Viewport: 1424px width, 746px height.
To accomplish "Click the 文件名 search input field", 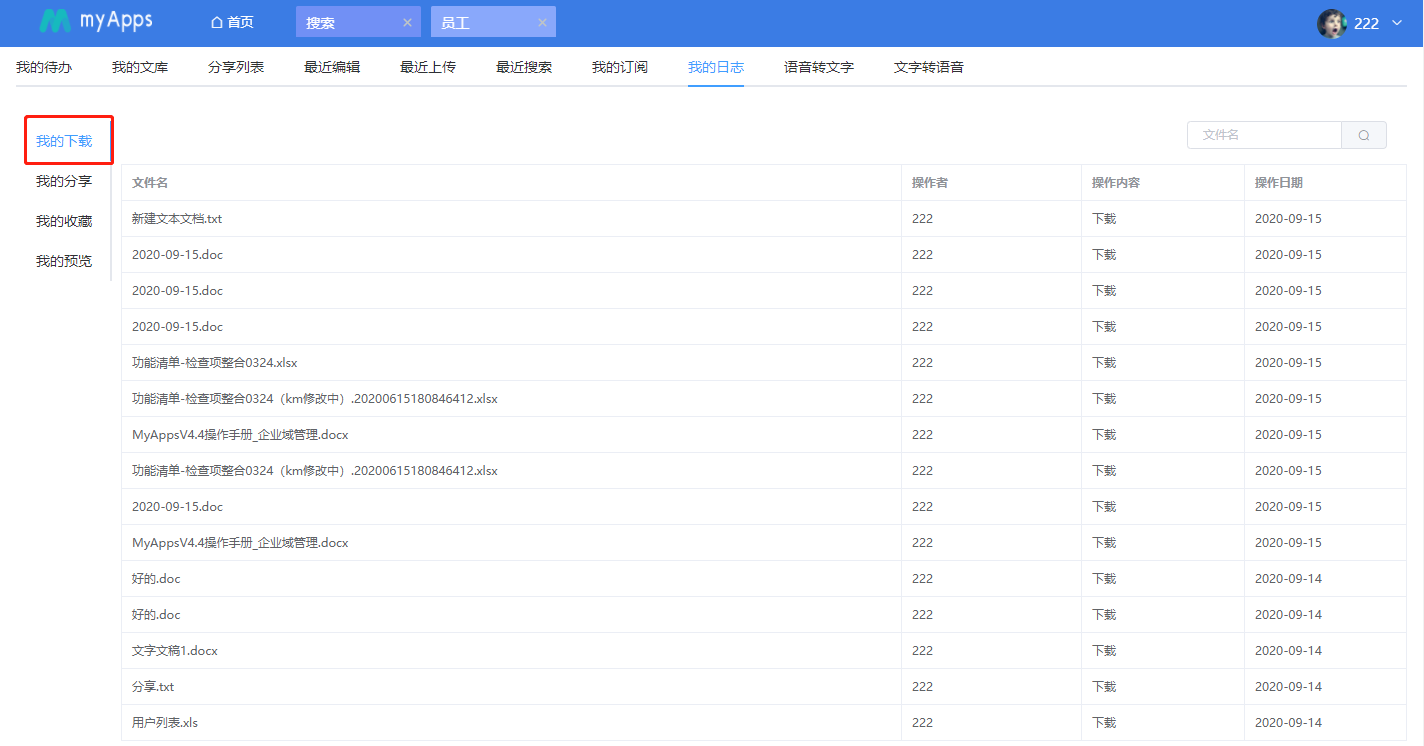I will coord(1264,135).
